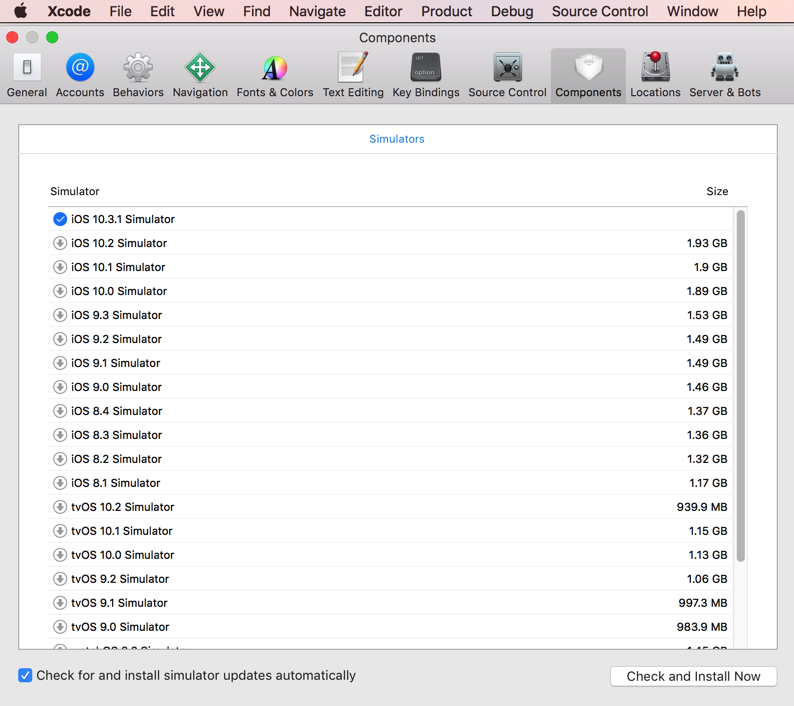Screen dimensions: 794x706
Task: Disable automatic simulator updates checkbox
Action: 25,675
